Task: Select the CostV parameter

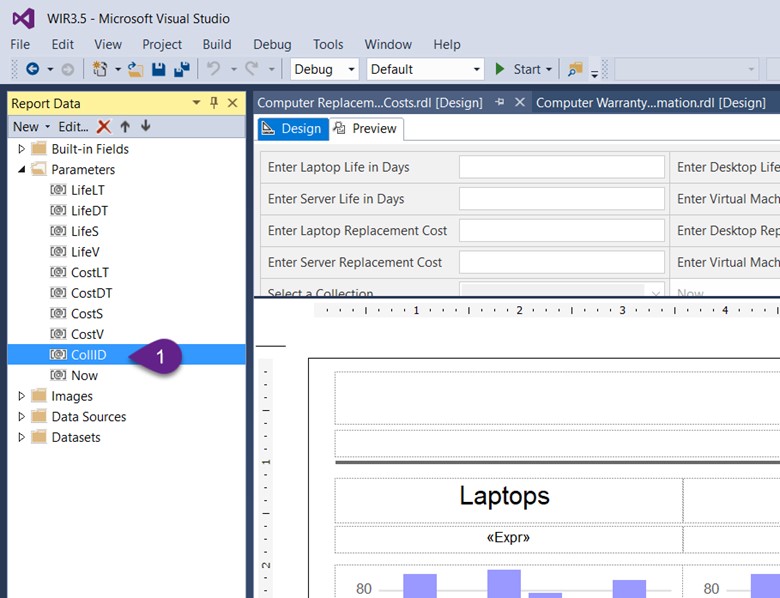Action: [x=88, y=334]
